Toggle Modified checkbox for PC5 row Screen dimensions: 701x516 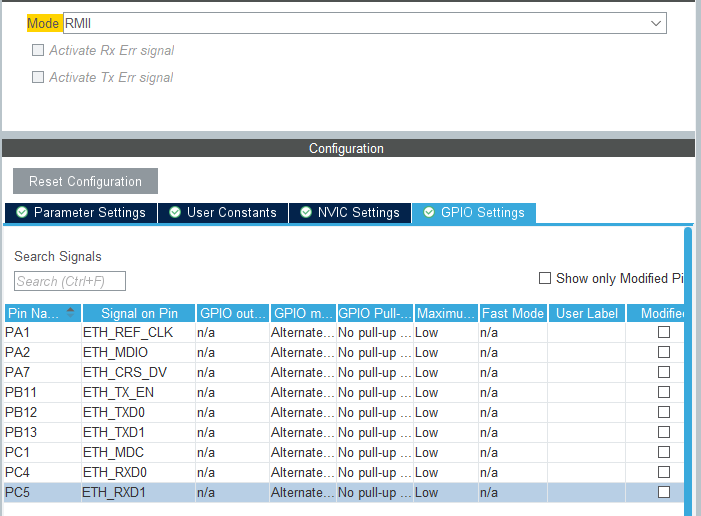tap(664, 492)
